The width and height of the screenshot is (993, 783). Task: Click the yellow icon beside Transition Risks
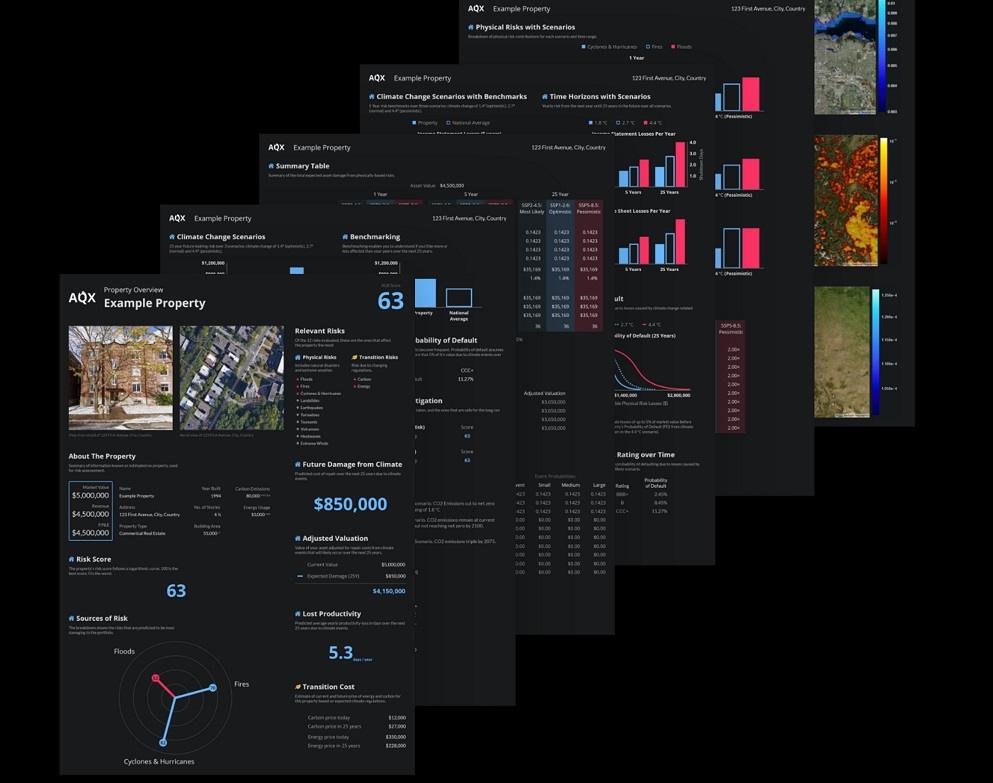(x=355, y=357)
